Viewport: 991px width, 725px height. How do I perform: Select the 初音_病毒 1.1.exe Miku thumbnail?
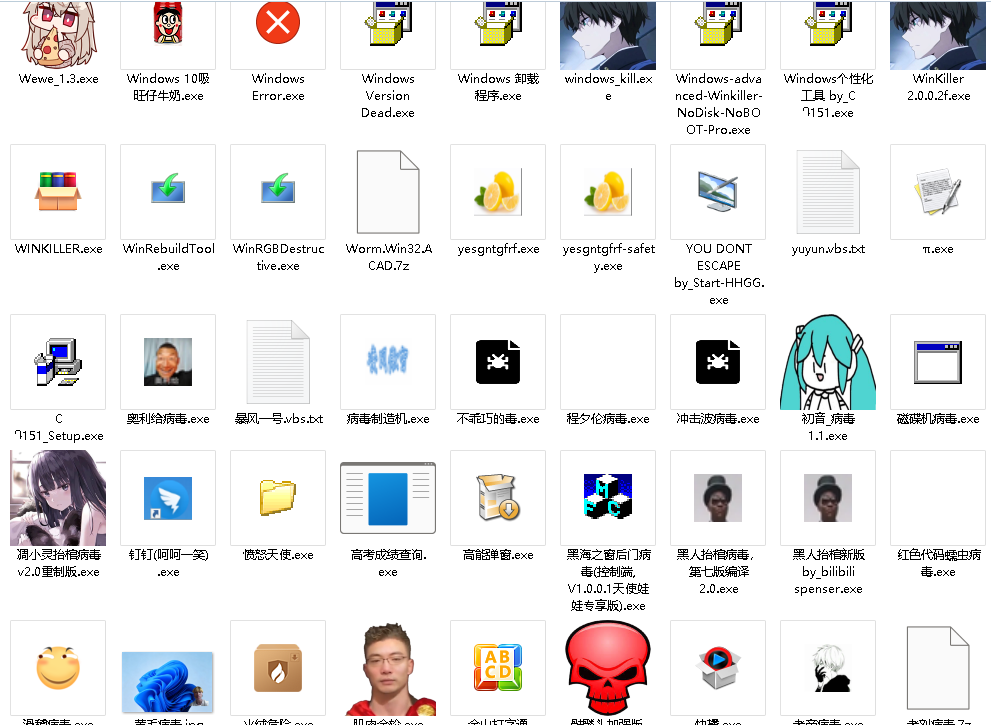point(827,362)
